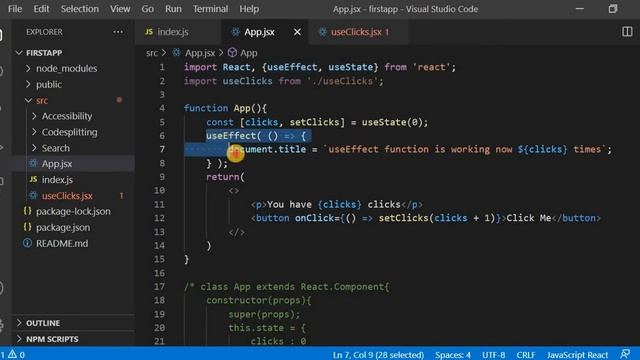
Task: Click the cube symbol icon in breadcrumb
Action: [x=232, y=53]
